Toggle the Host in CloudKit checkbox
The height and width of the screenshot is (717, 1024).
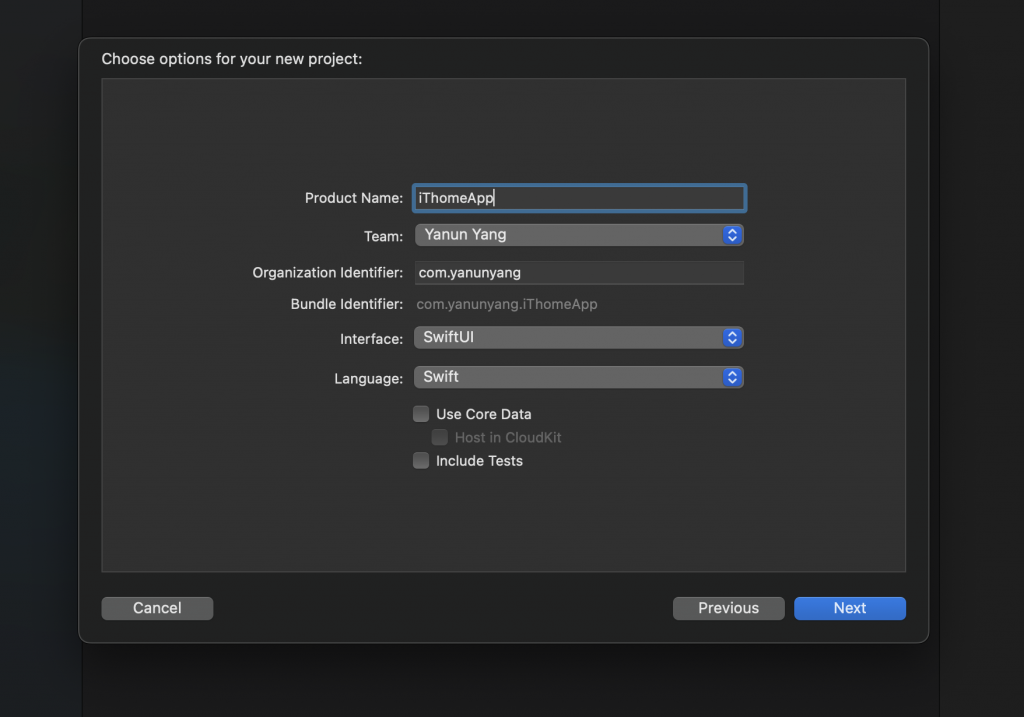click(440, 437)
